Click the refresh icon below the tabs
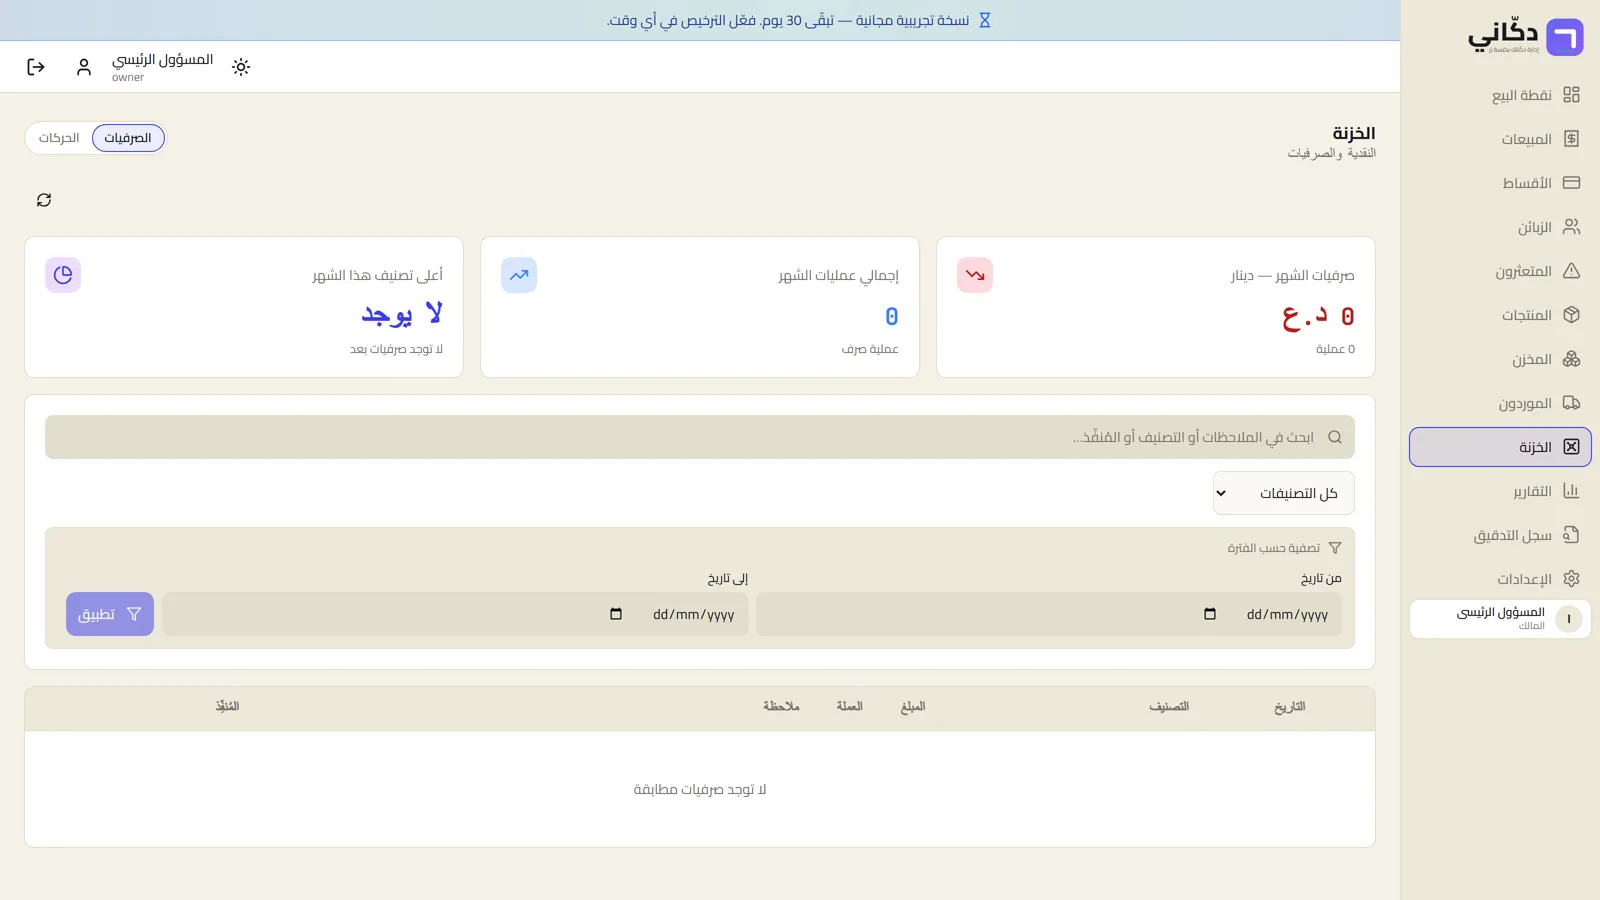 pos(44,200)
